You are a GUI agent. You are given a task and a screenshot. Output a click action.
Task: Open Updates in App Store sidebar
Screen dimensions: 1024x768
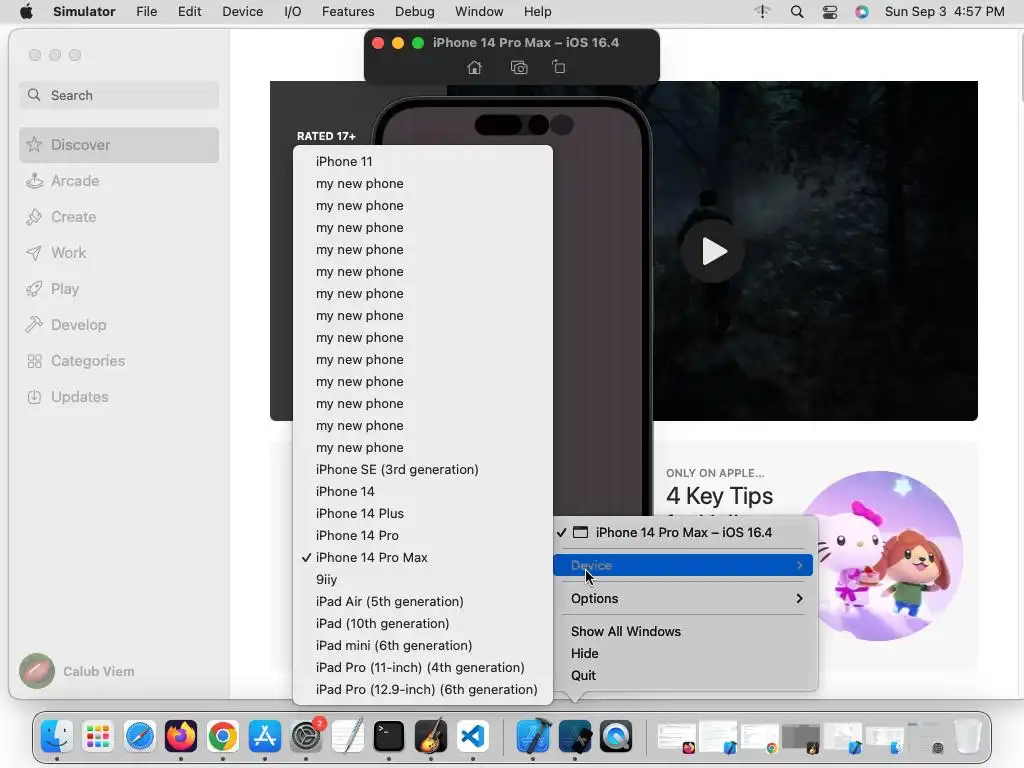pyautogui.click(x=119, y=396)
